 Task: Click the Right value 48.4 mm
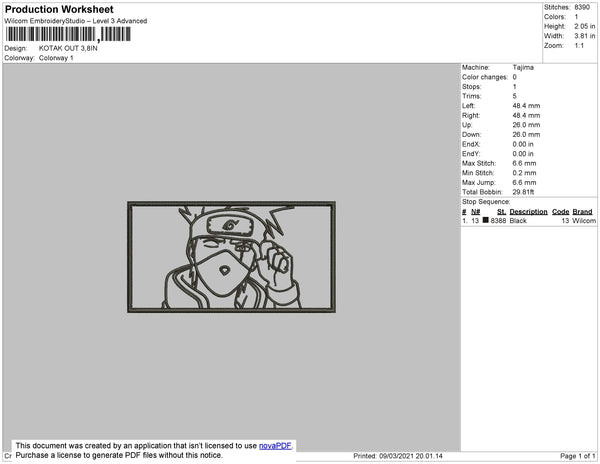(x=526, y=115)
